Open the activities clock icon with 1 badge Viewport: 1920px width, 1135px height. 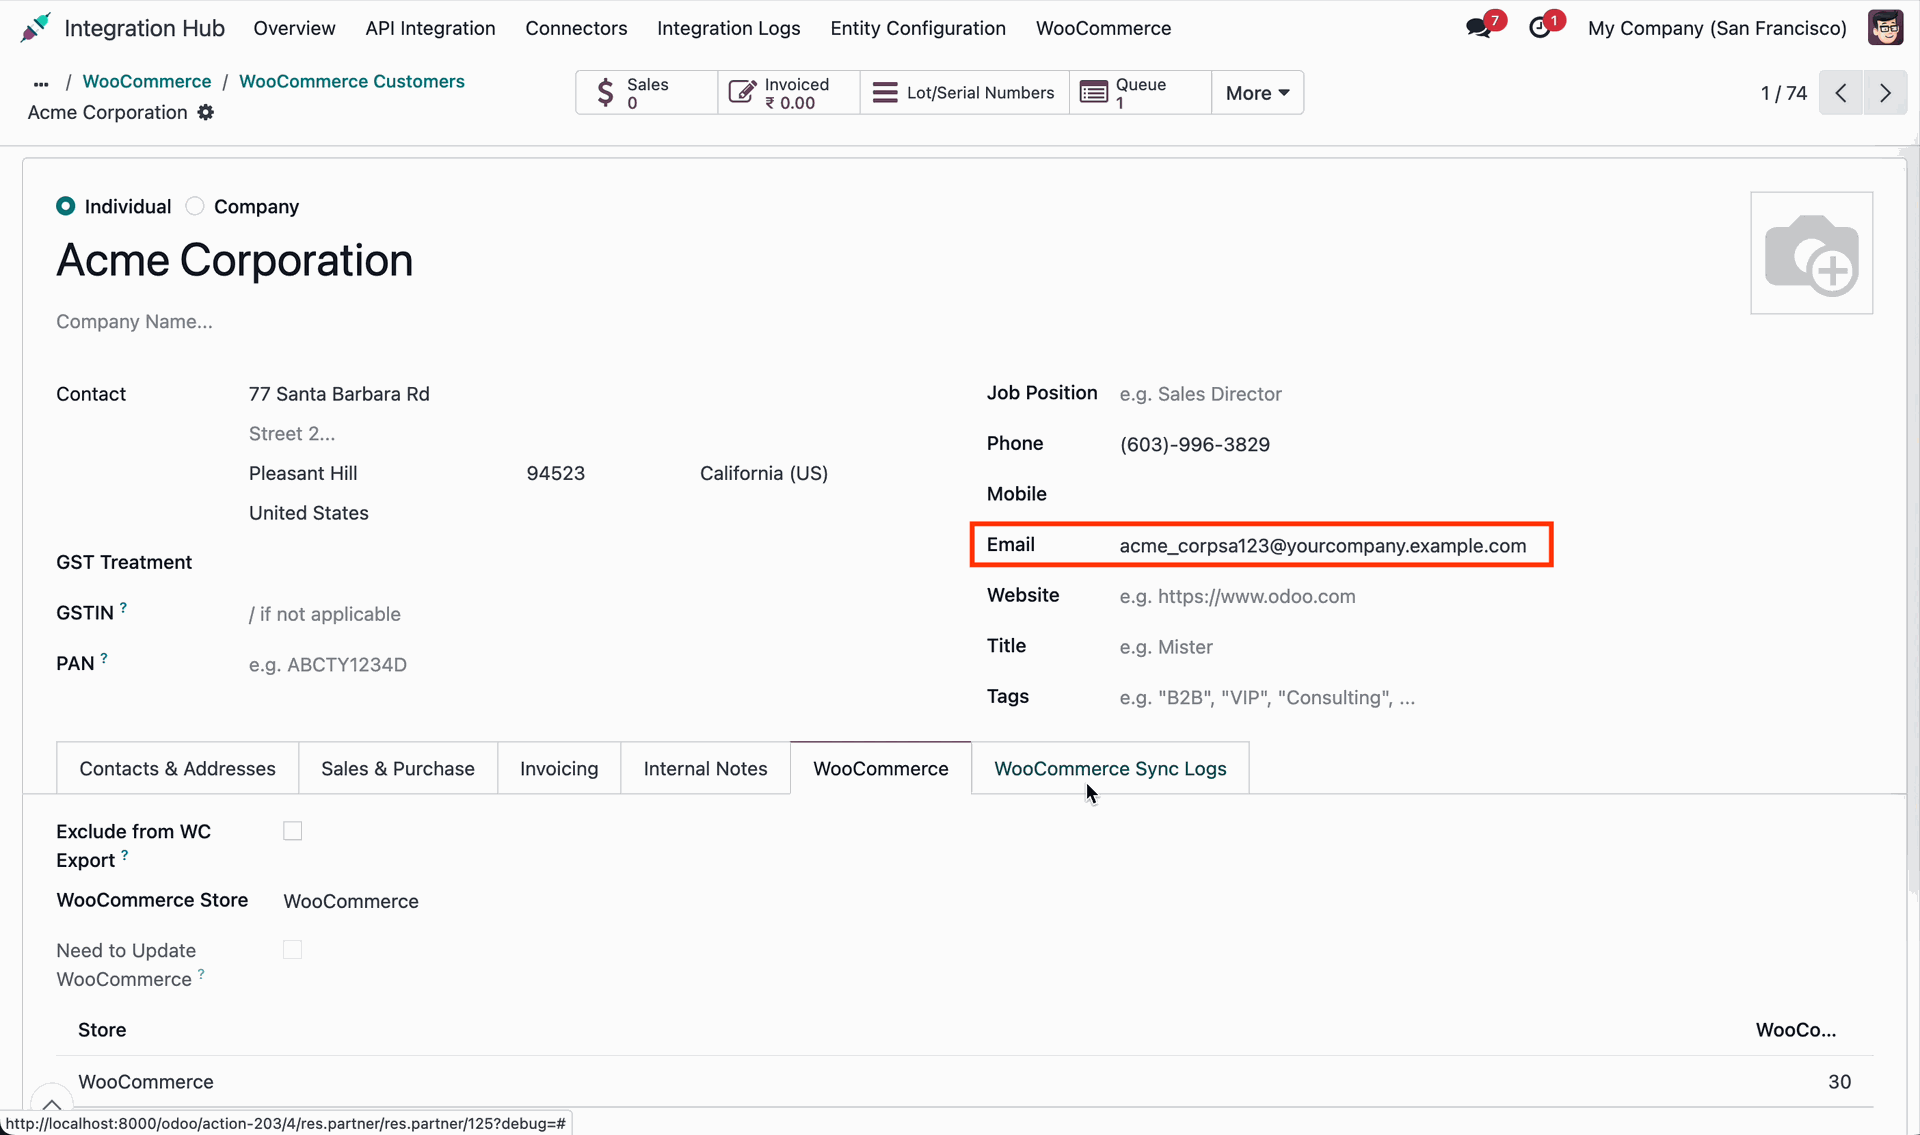pyautogui.click(x=1540, y=28)
